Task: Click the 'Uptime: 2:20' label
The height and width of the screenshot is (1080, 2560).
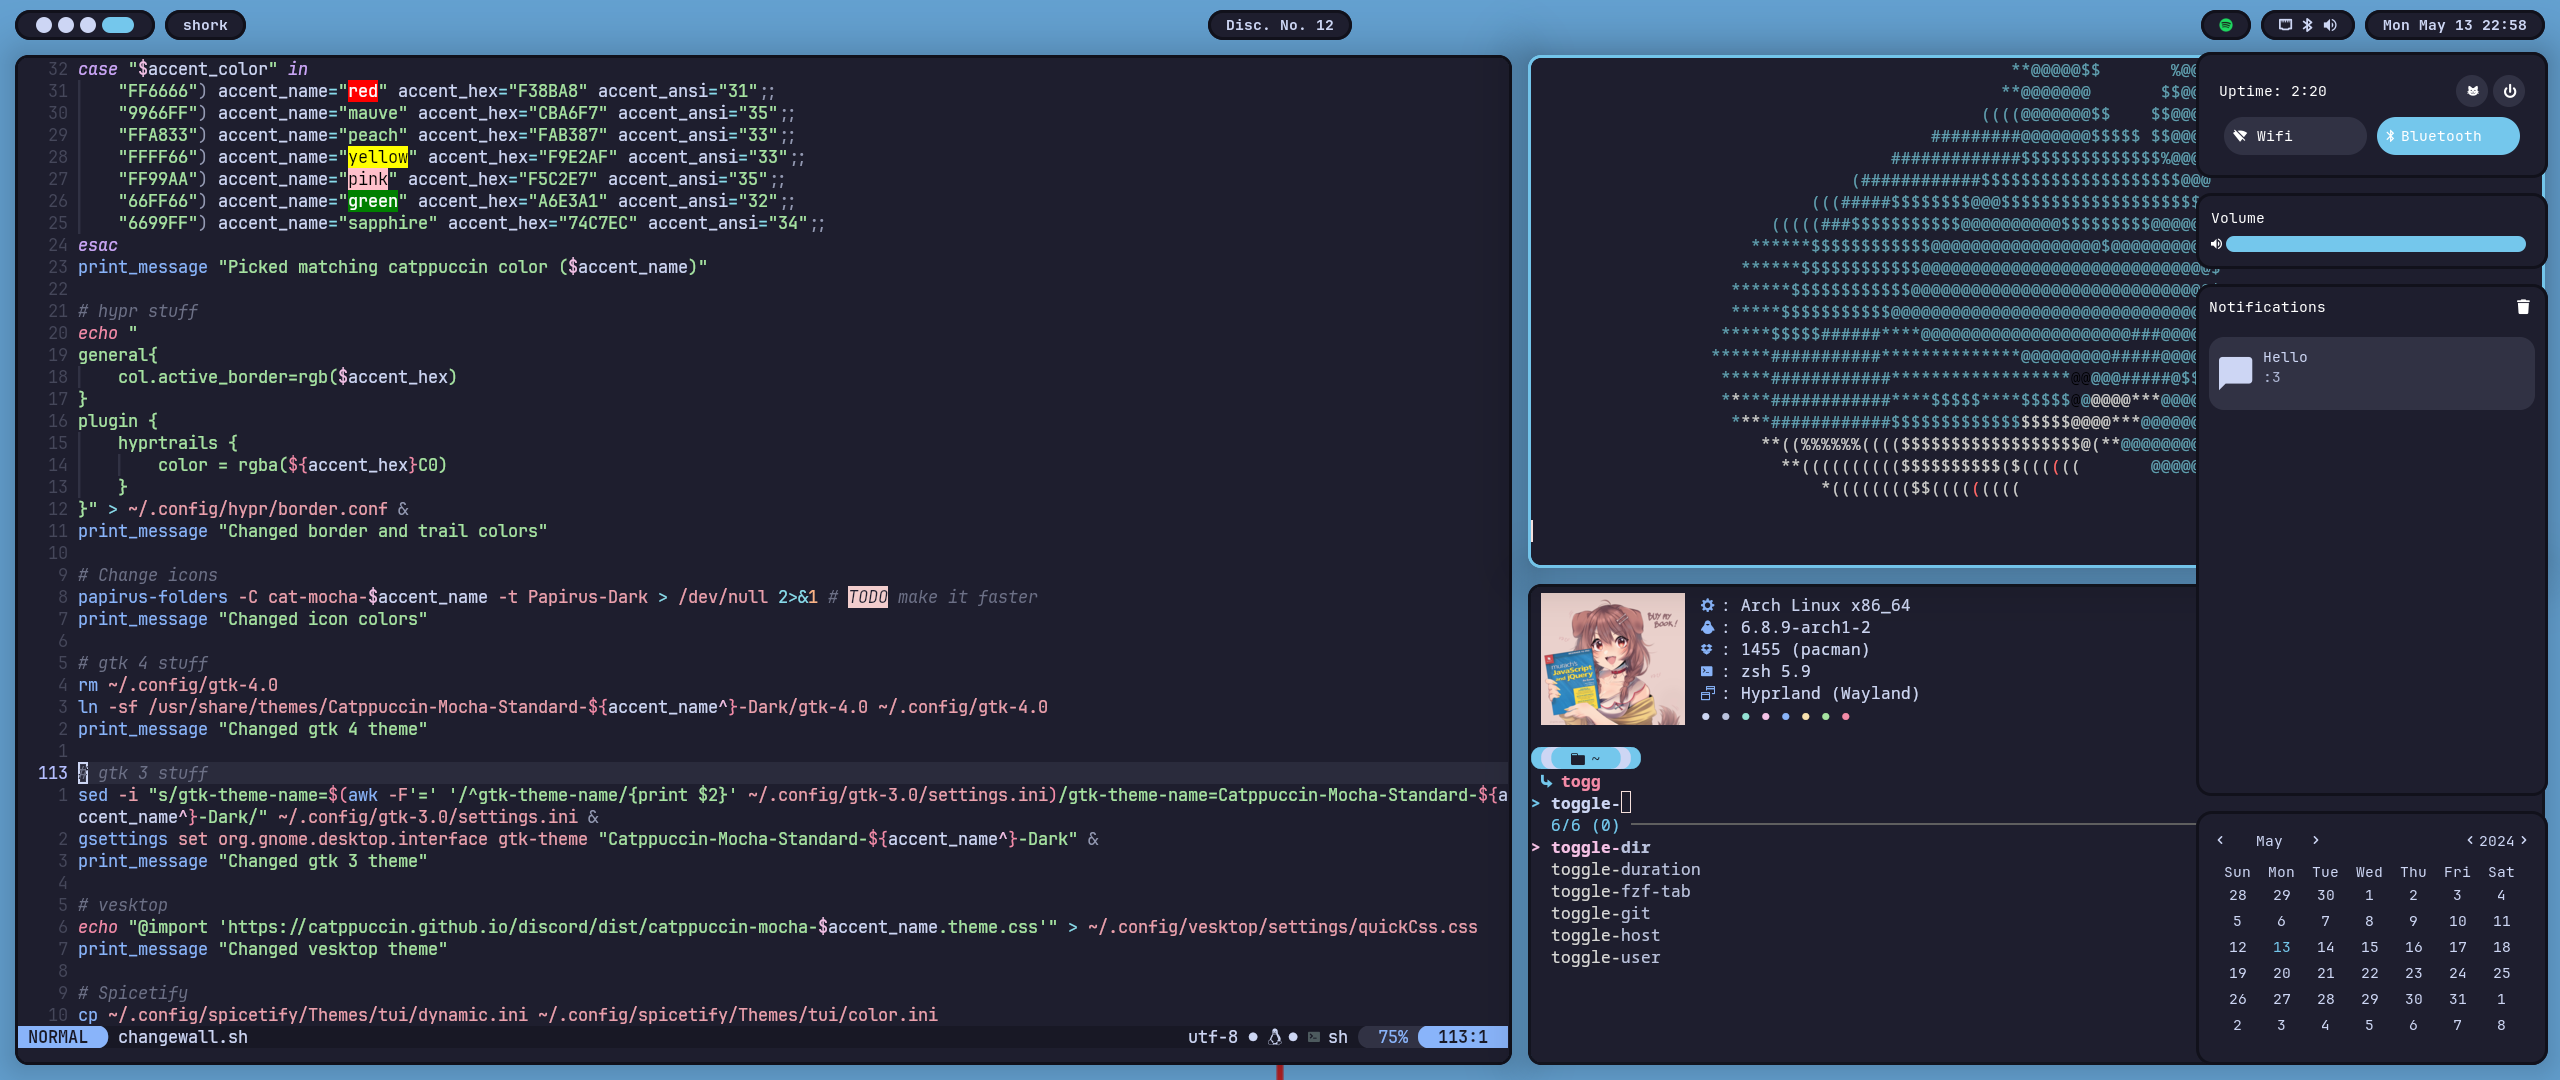Action: [2272, 91]
